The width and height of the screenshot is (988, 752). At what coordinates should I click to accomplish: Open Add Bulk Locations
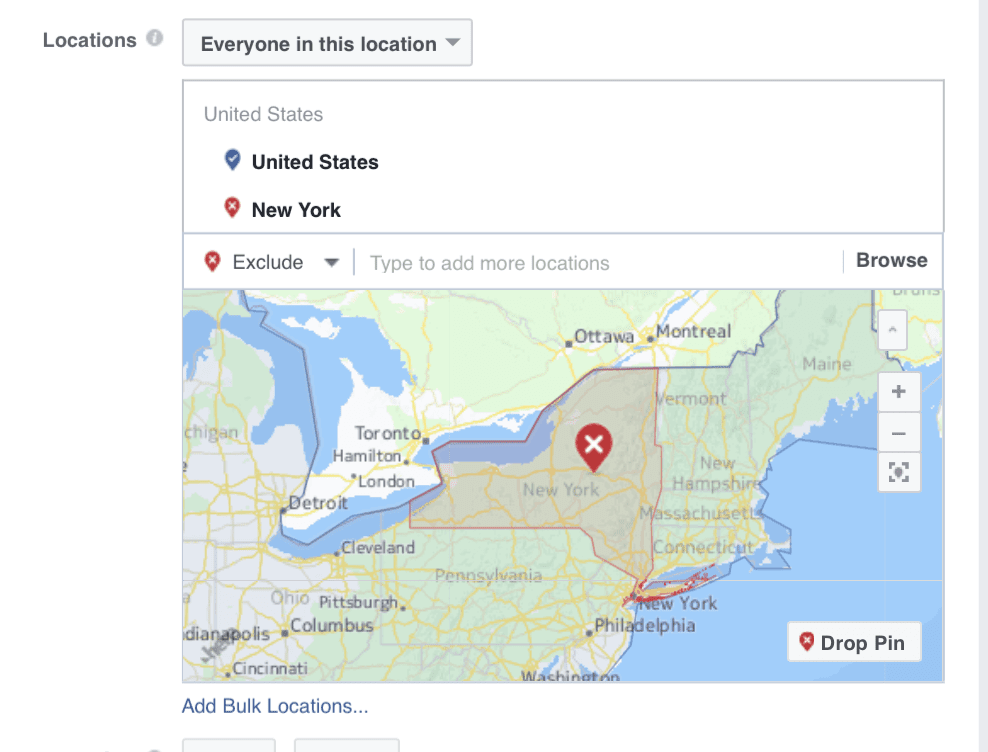coord(275,705)
